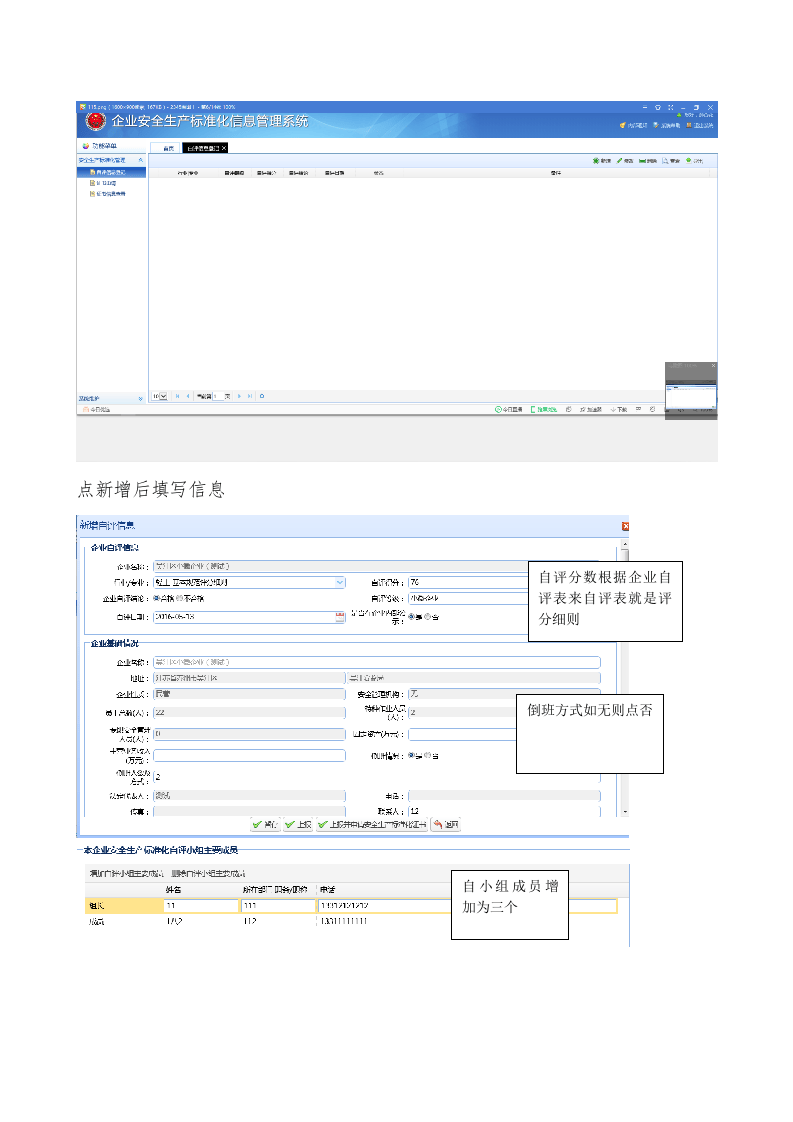Click the 退出系统 icon in header

(x=689, y=125)
